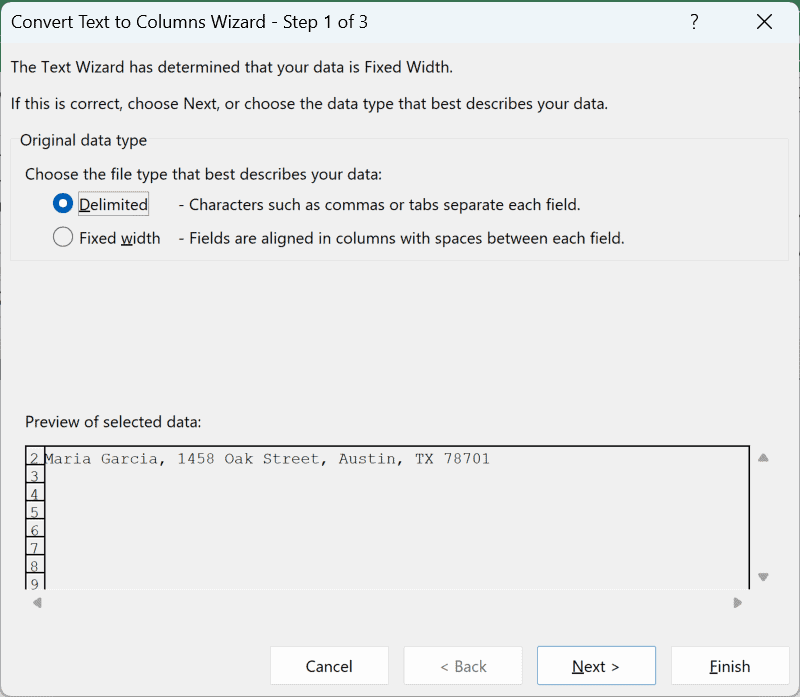Click the 'Preview of selected data:' label

[x=113, y=422]
